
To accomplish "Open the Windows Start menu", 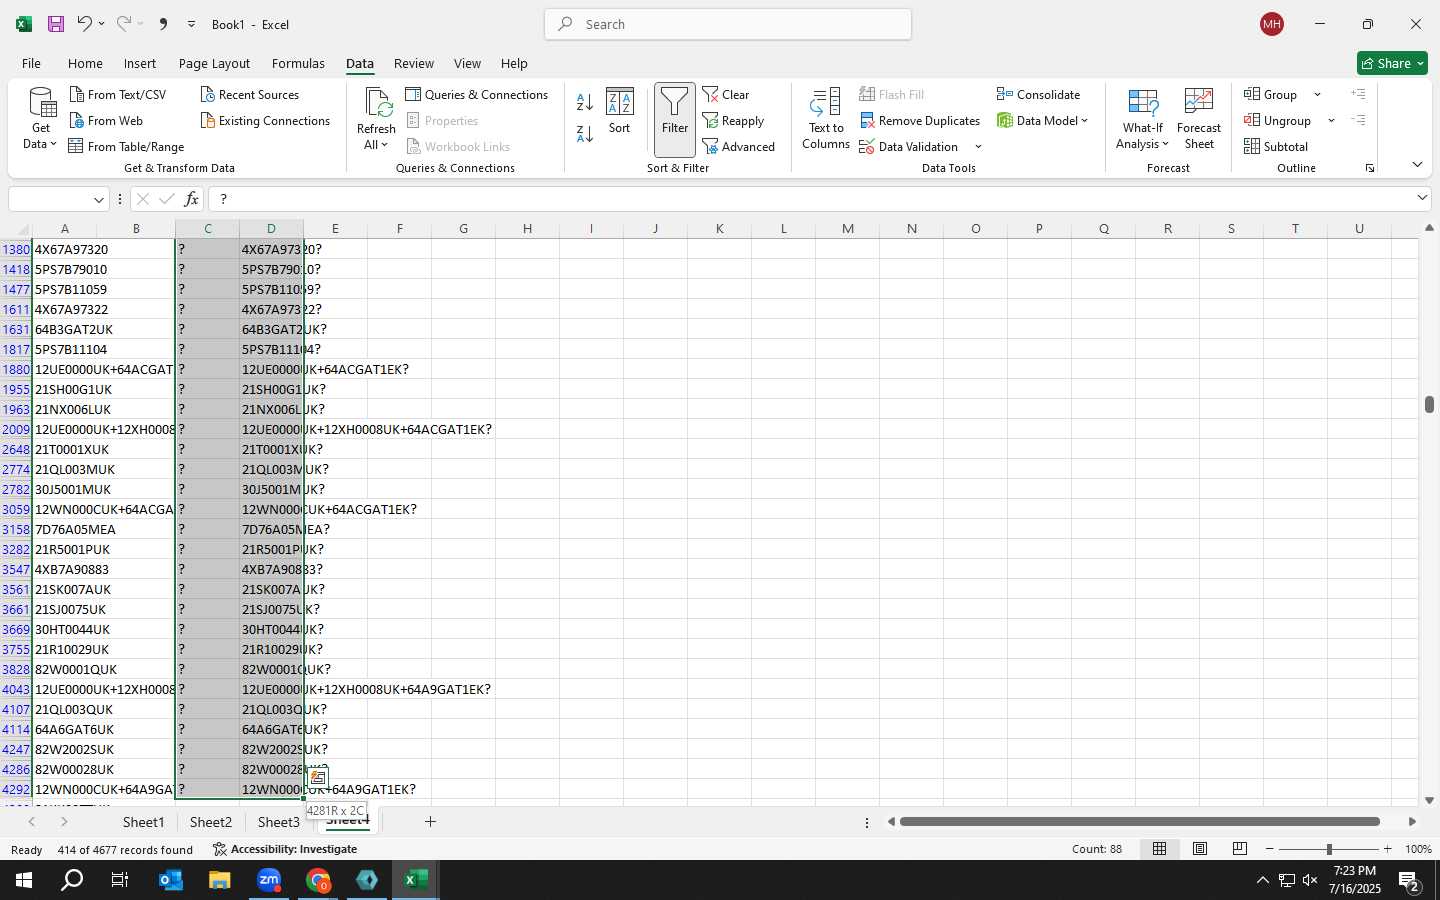I will click(x=24, y=880).
